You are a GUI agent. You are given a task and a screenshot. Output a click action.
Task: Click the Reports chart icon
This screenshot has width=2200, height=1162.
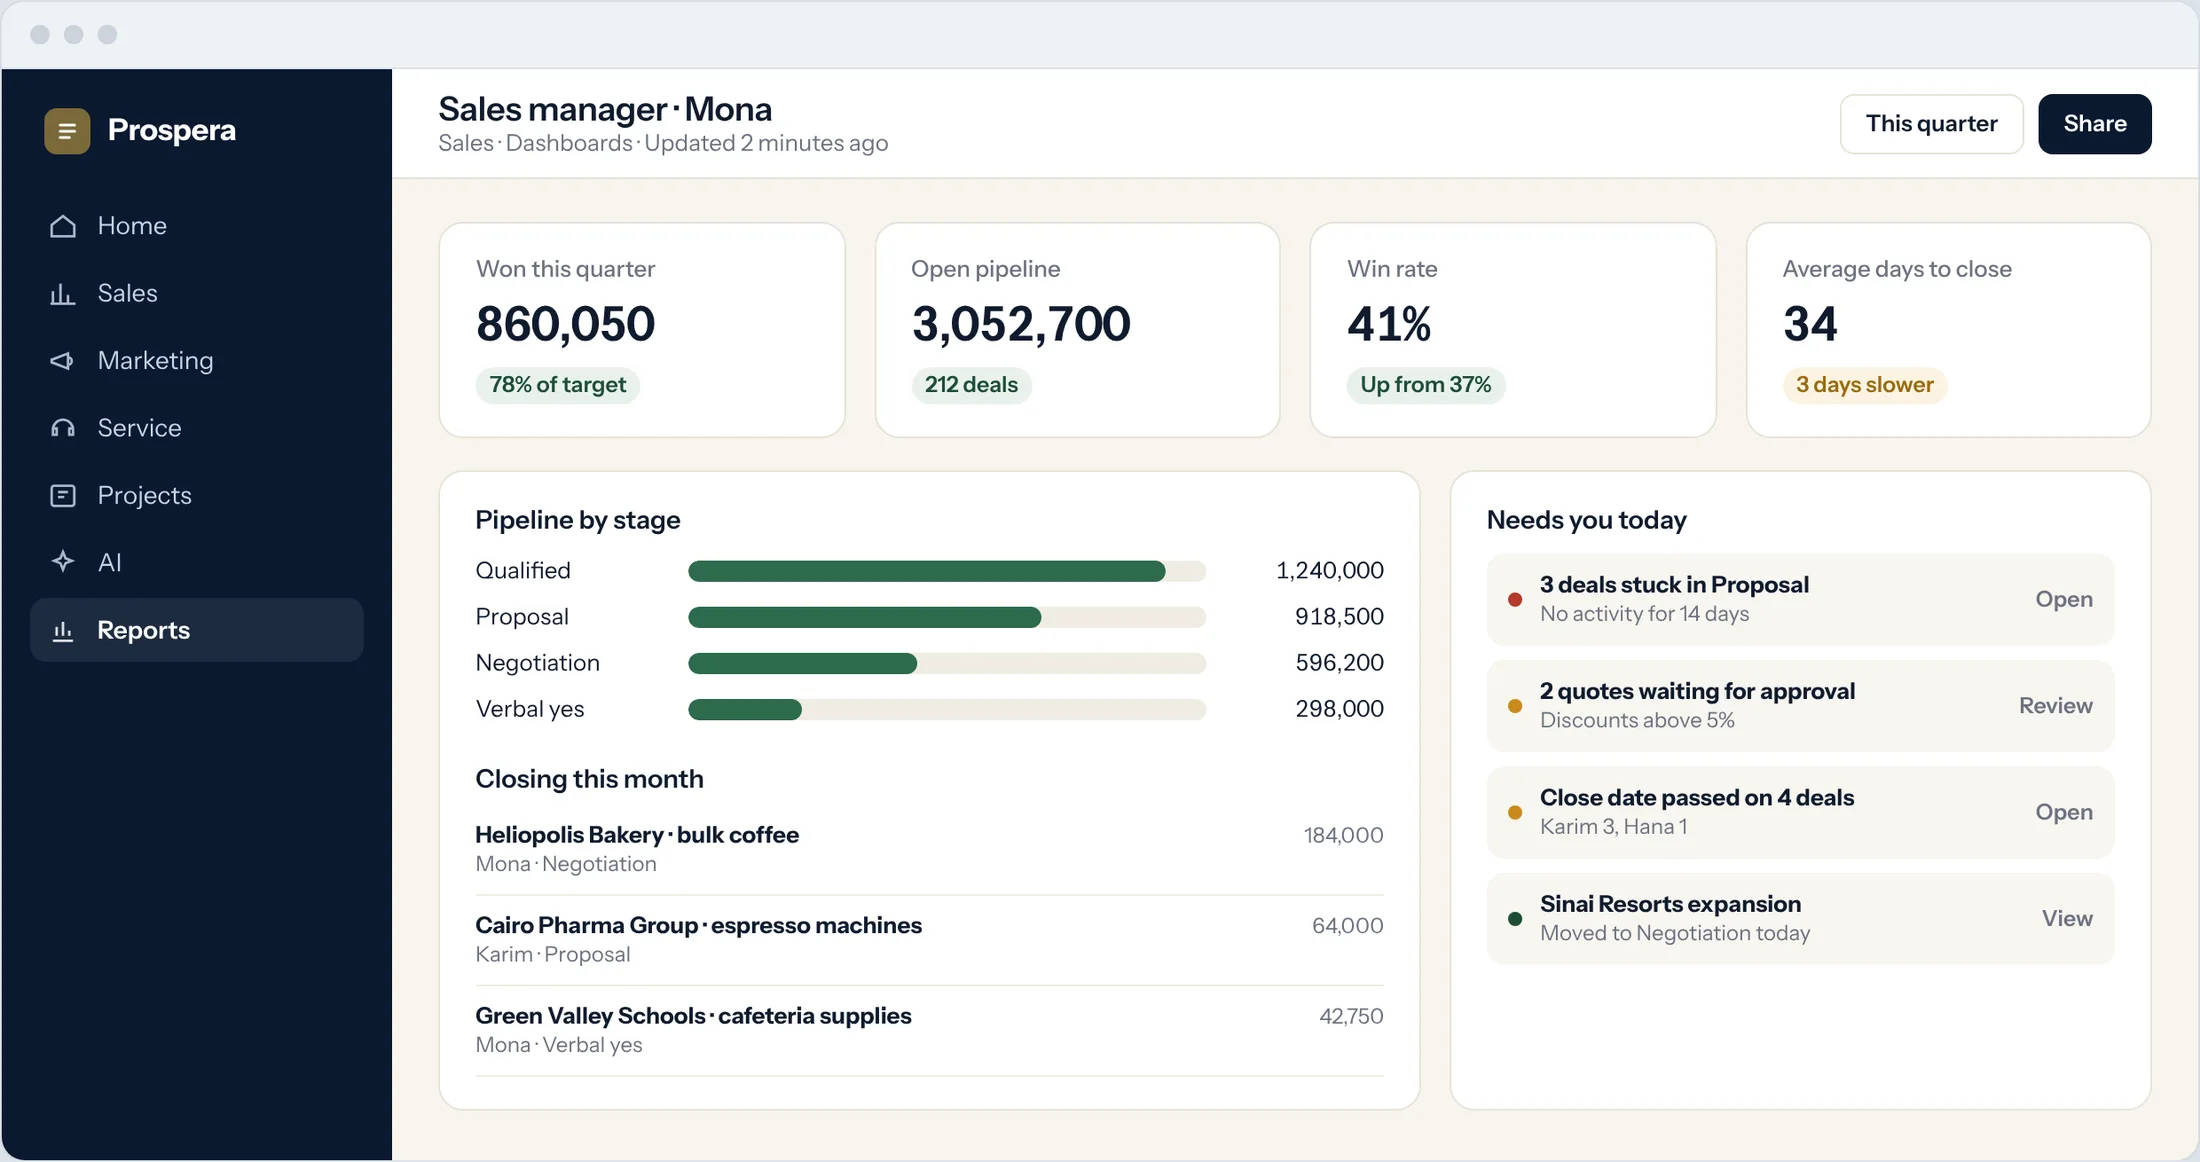tap(63, 631)
